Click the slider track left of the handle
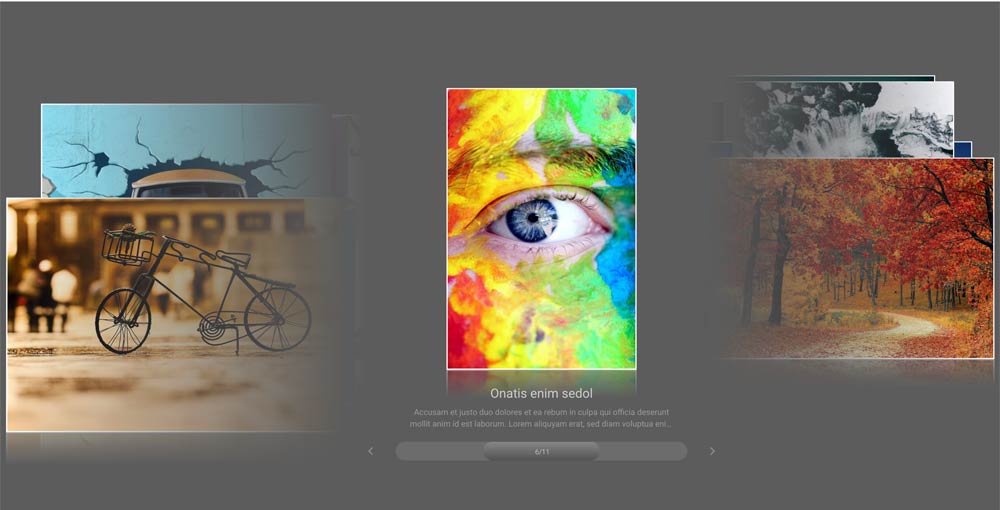Screen dimensions: 1000x510 (x=438, y=451)
